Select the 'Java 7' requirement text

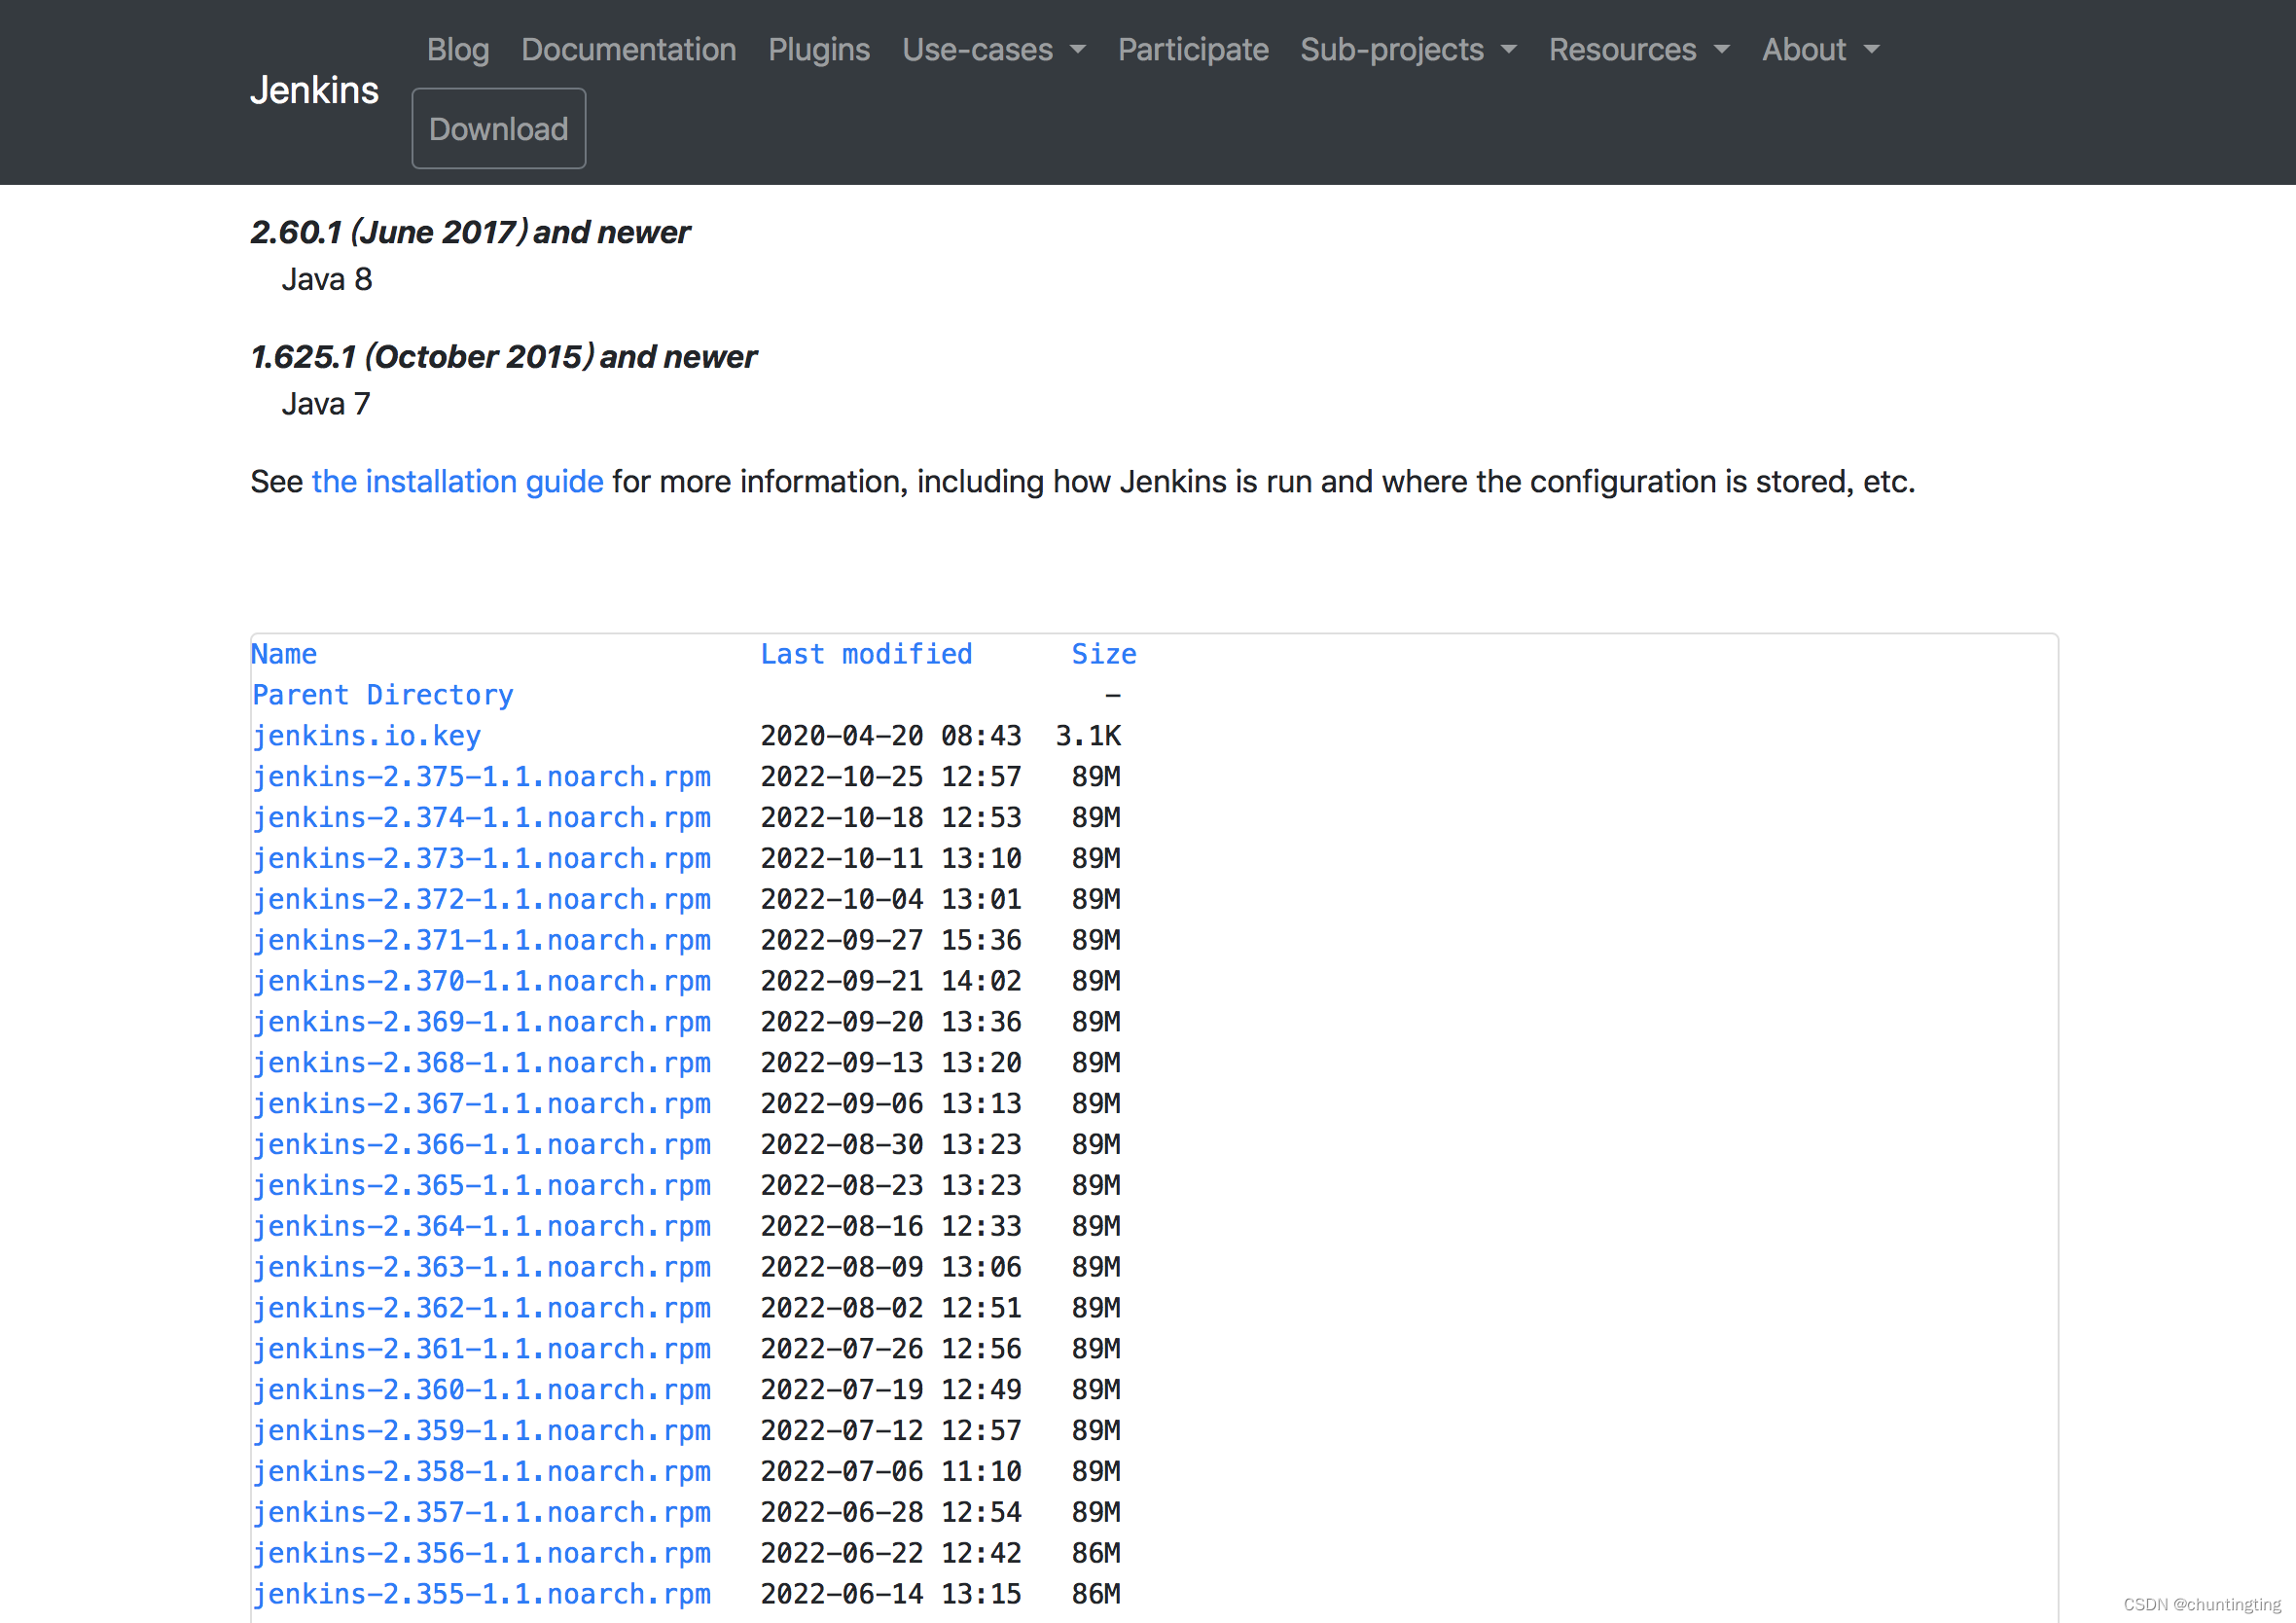click(326, 404)
